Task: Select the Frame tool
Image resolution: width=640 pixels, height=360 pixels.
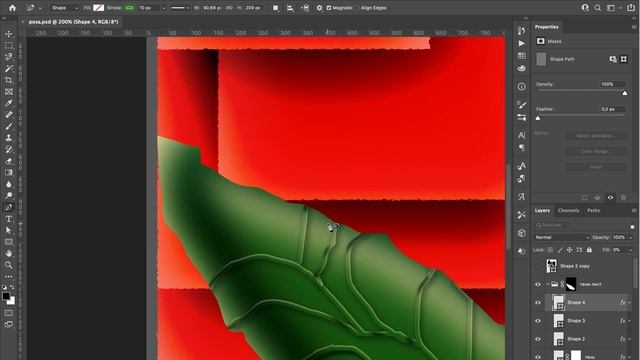Action: [9, 91]
